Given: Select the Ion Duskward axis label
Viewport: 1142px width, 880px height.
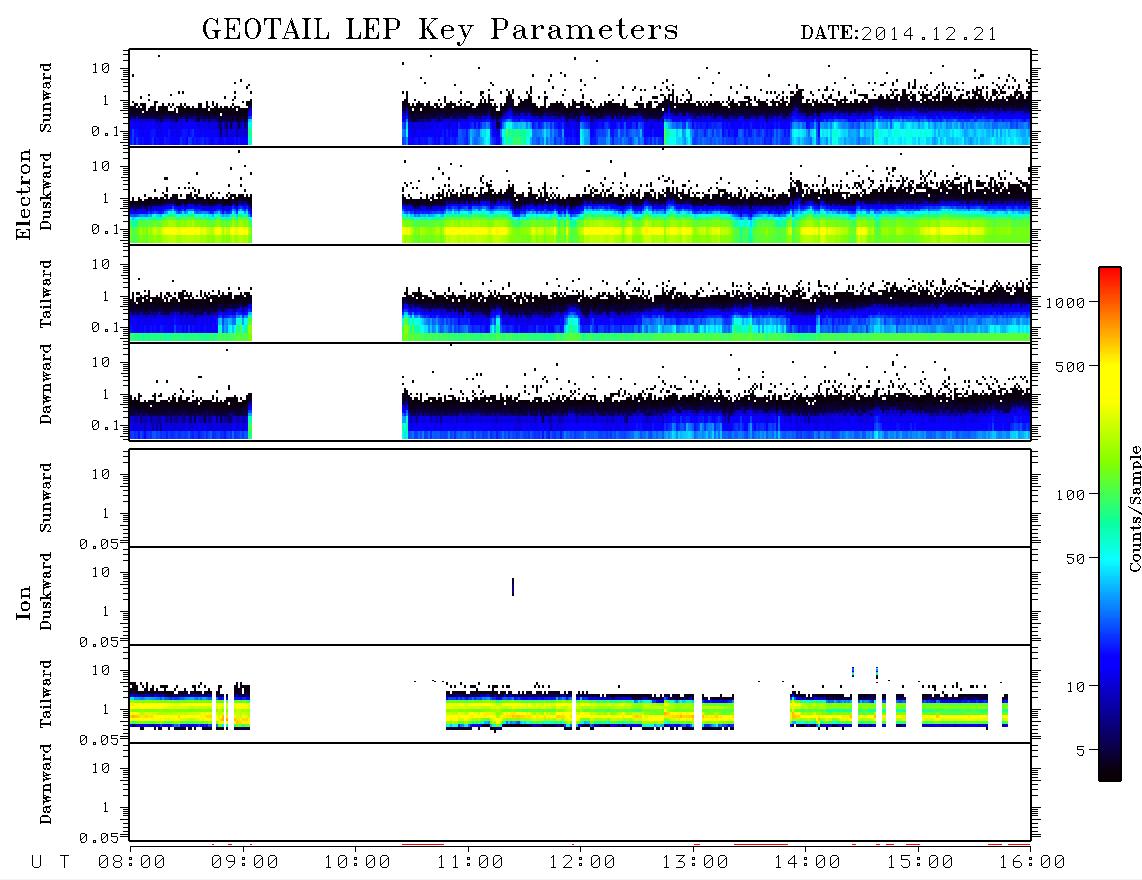Looking at the screenshot, I should coord(46,591).
